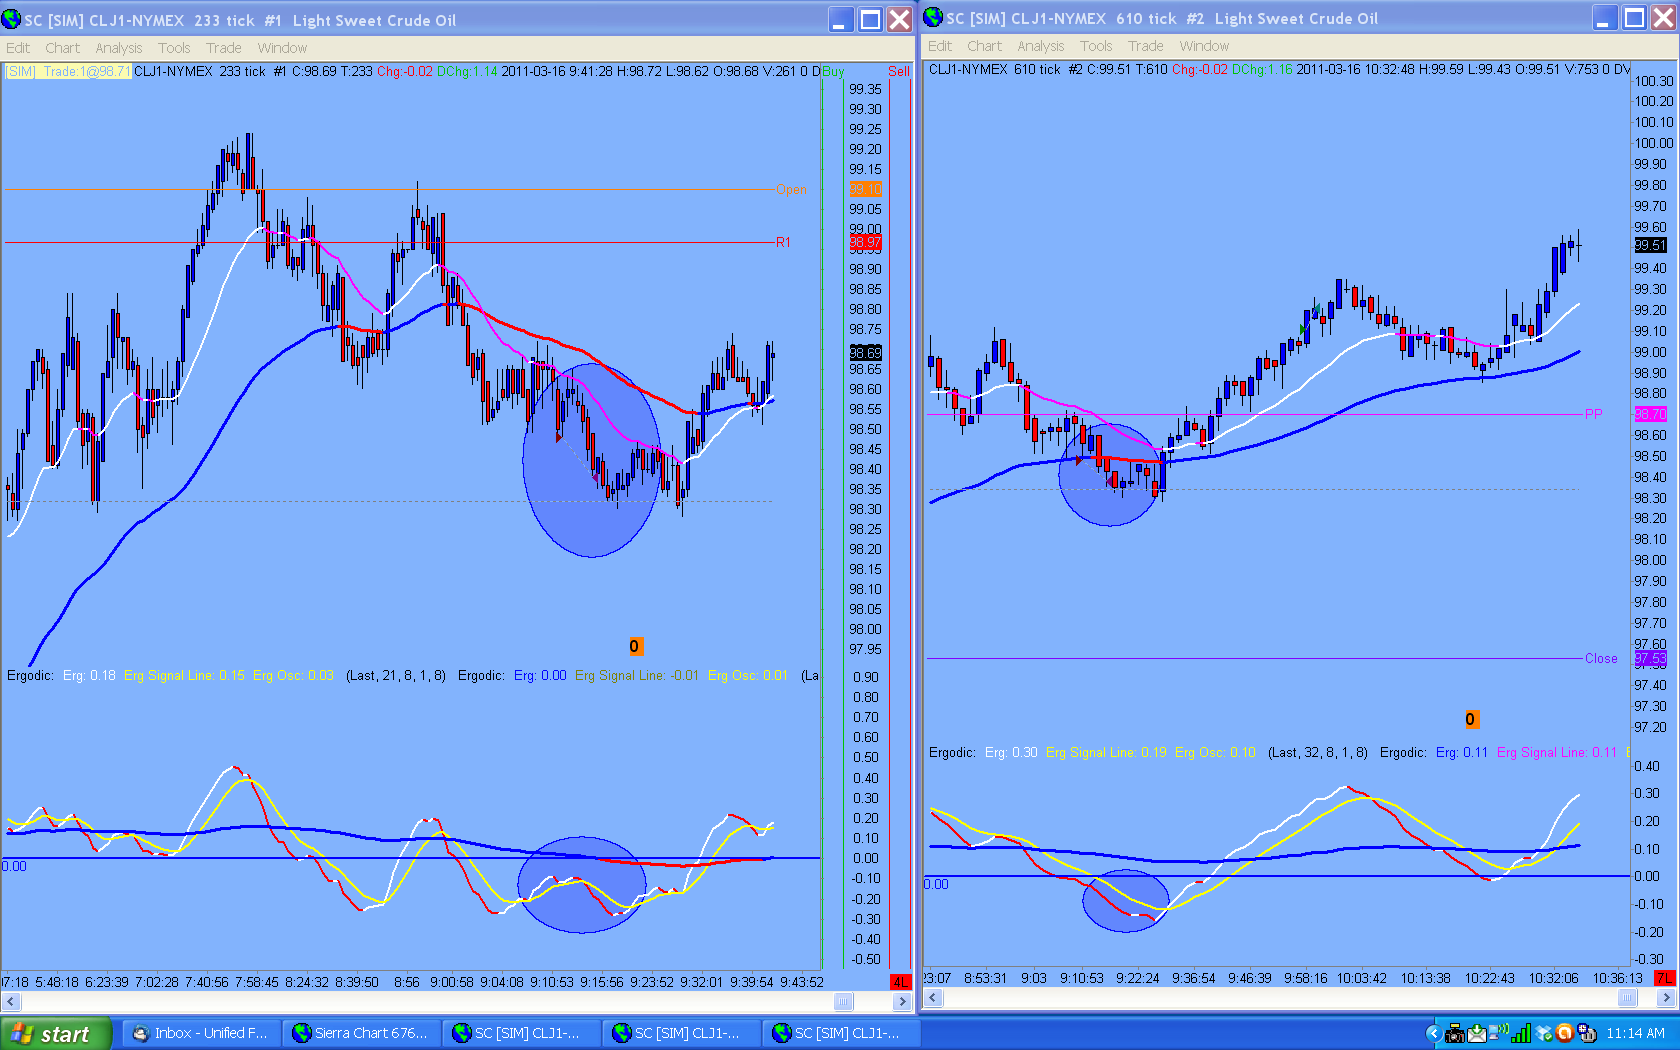Click Erg Signal Line: 0.15 yellow label
This screenshot has height=1050, width=1680.
click(x=184, y=675)
